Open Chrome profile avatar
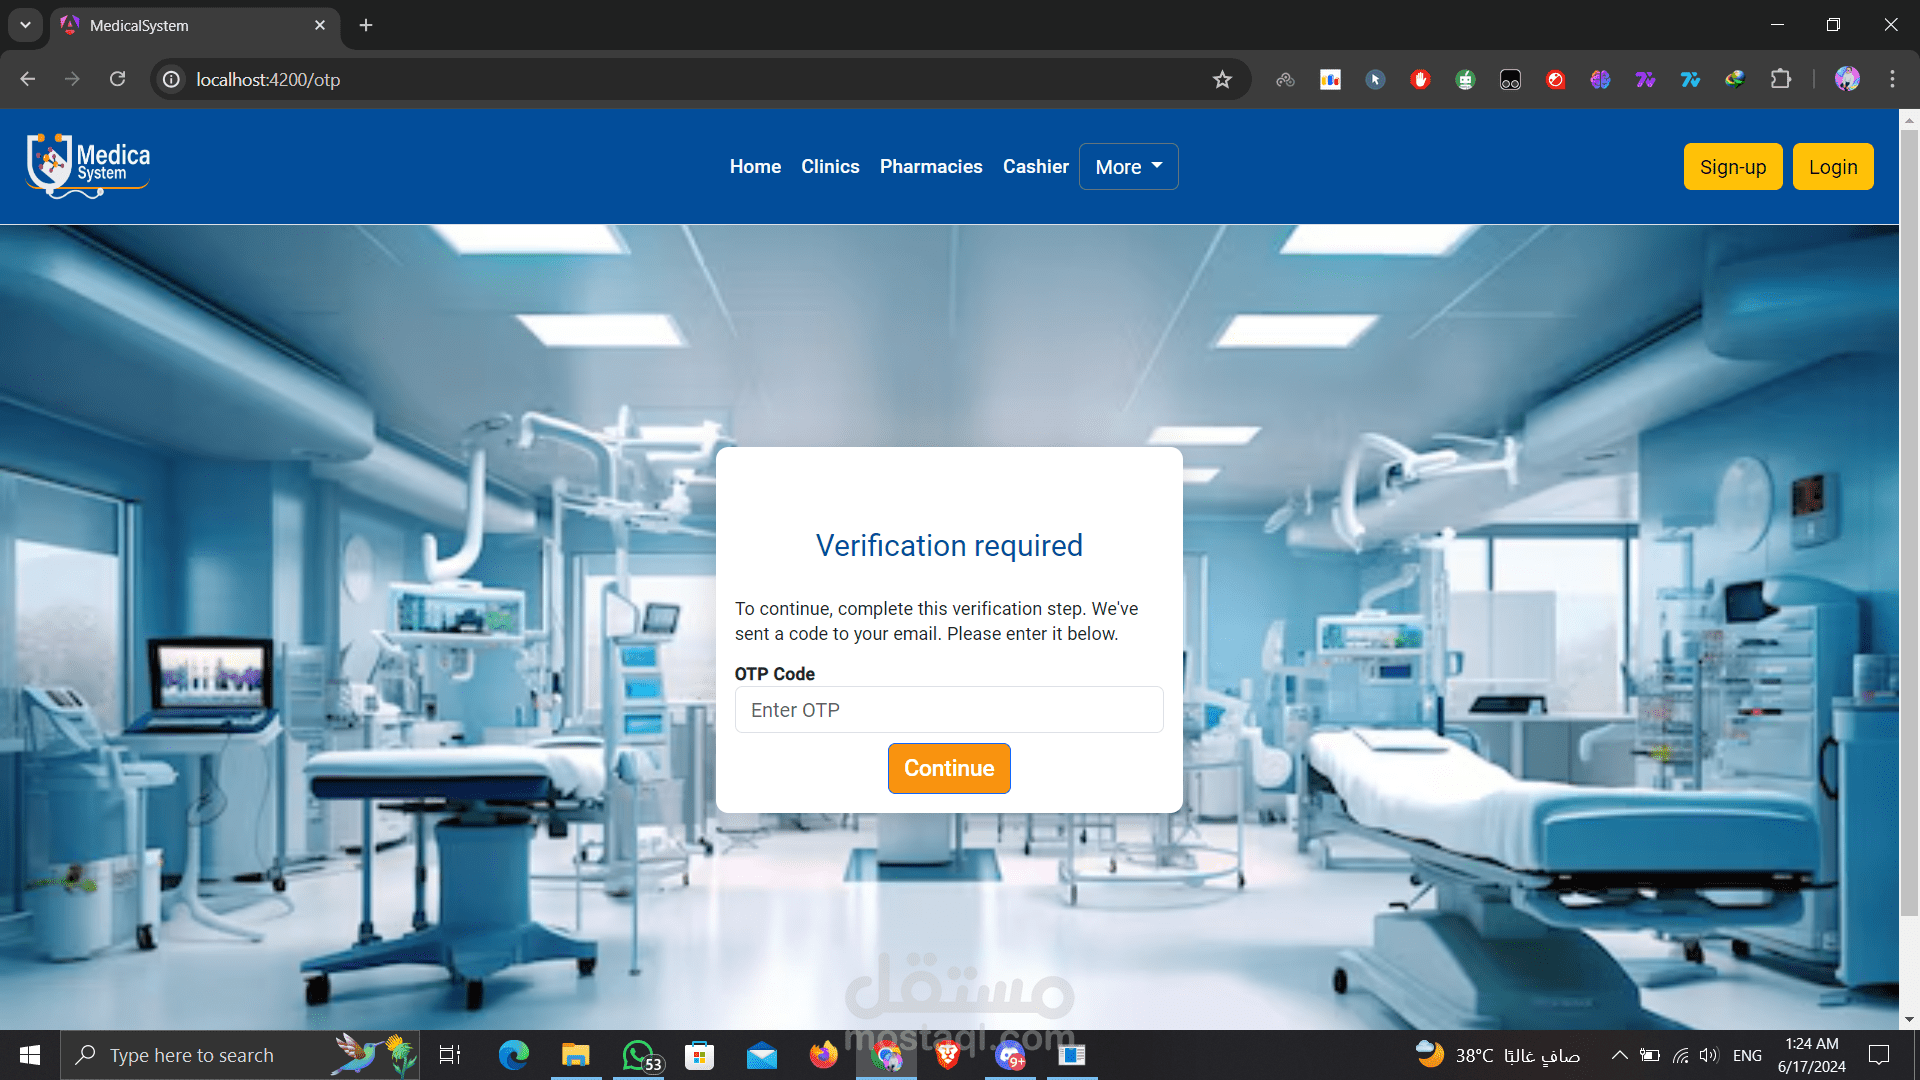Image resolution: width=1920 pixels, height=1080 pixels. 1847,79
